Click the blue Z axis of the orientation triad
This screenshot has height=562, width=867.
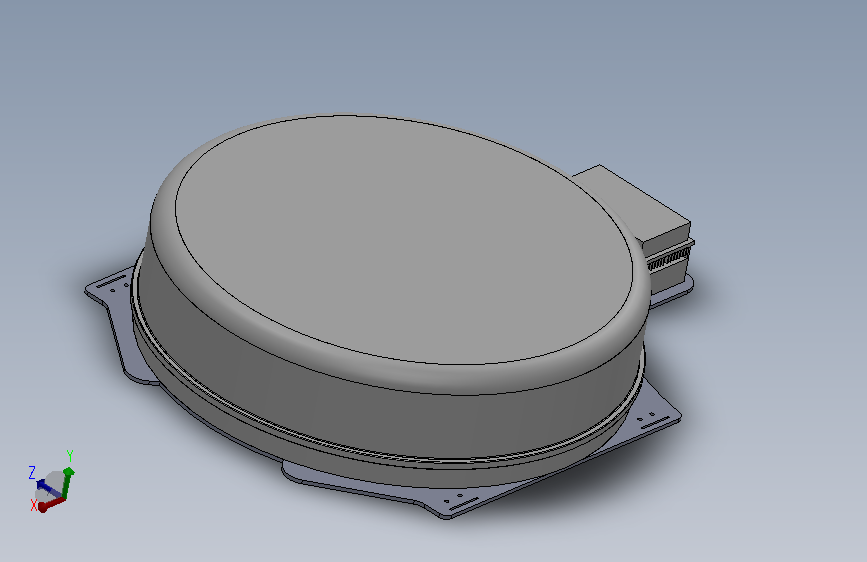49,488
